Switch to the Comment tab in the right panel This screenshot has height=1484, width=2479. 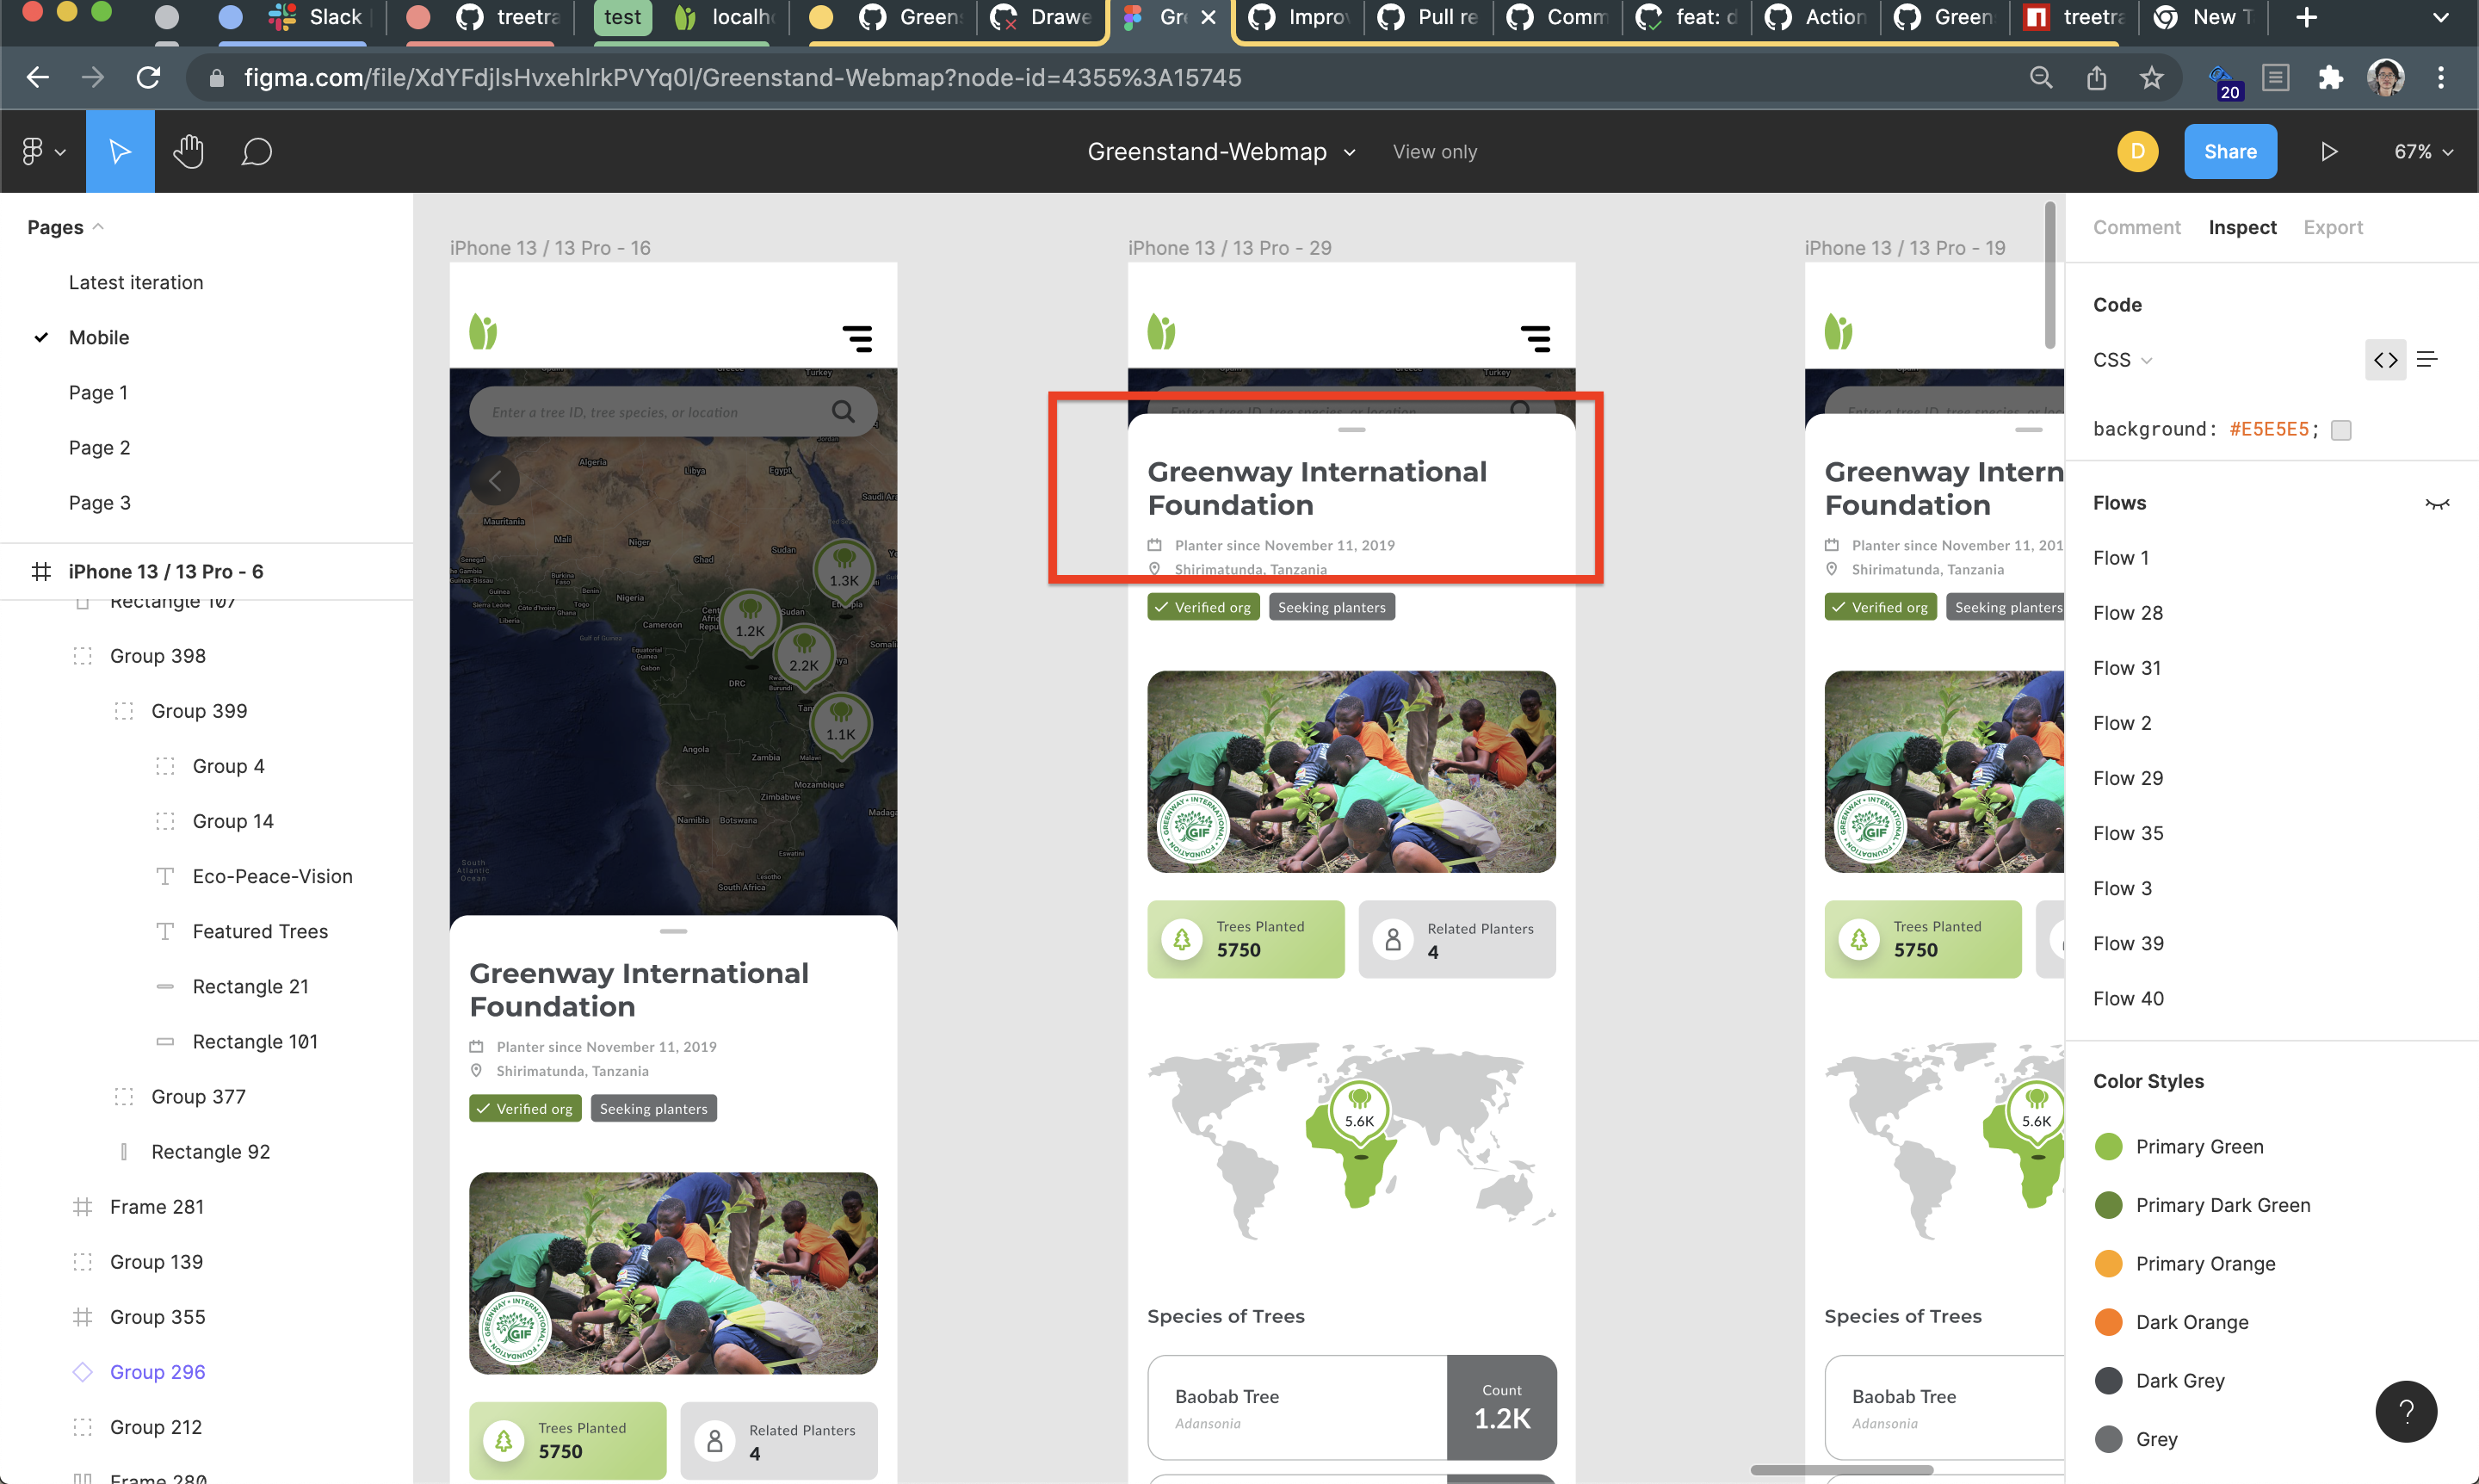(x=2136, y=227)
